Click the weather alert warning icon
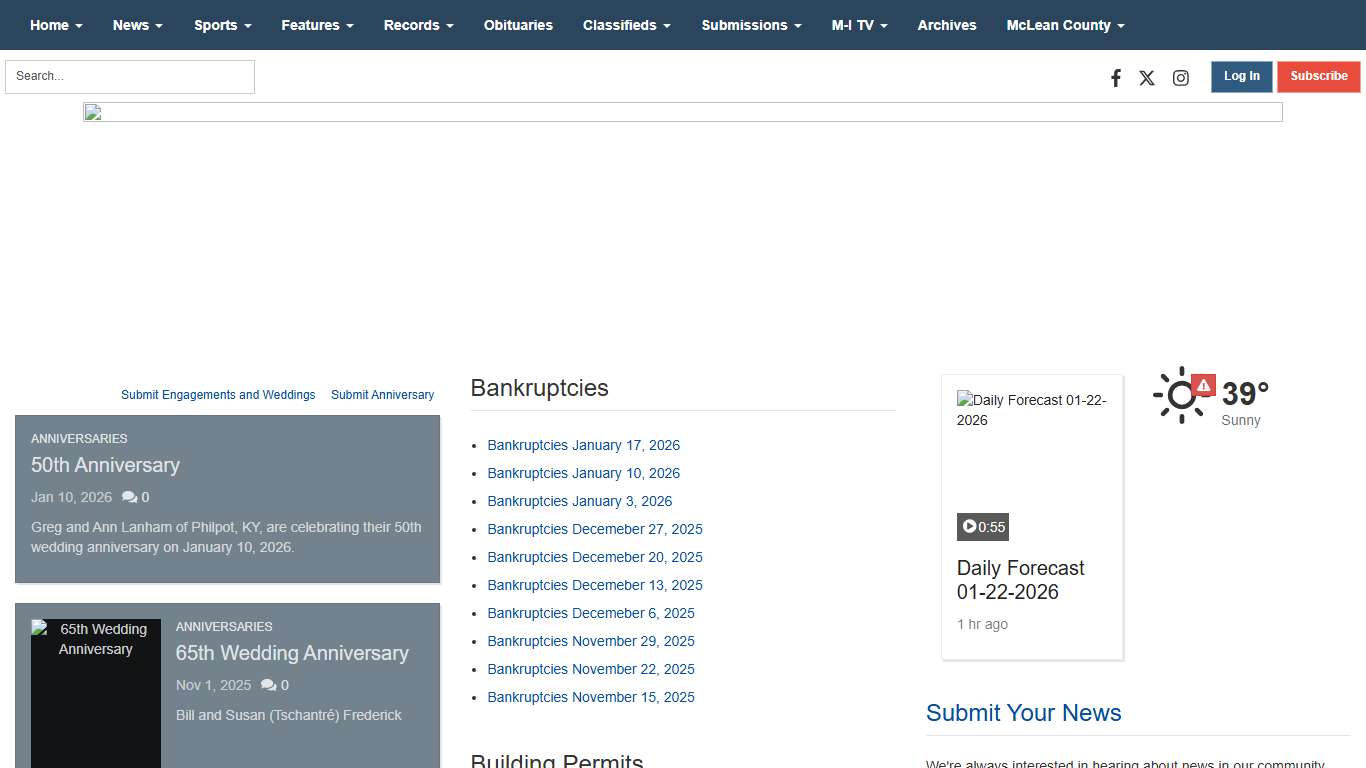 click(1203, 384)
